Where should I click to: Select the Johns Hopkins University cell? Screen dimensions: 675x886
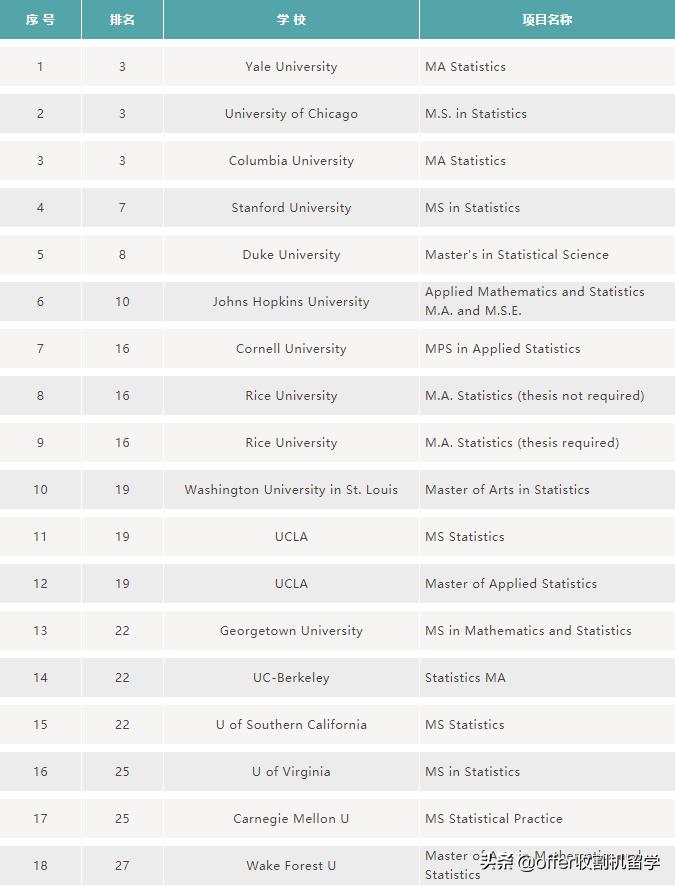pos(291,302)
